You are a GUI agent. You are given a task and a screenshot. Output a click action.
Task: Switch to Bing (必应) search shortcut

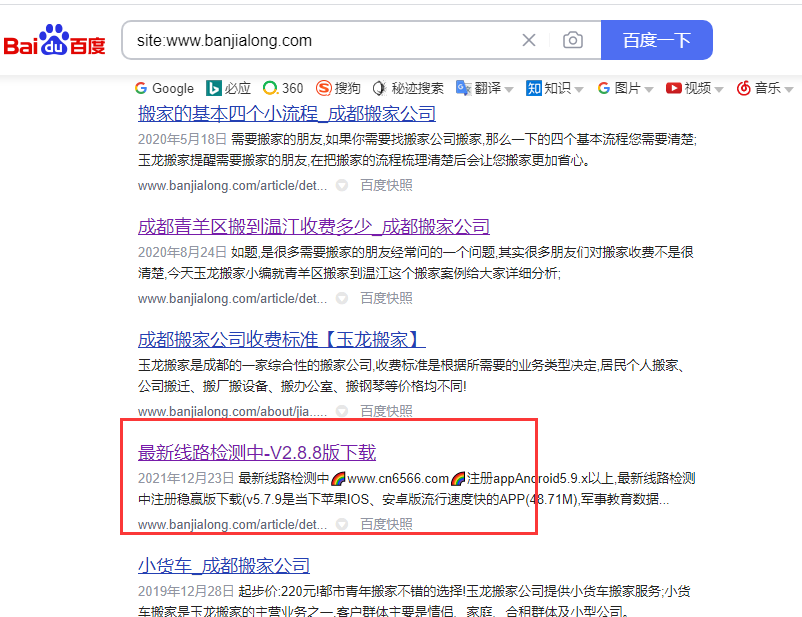point(228,89)
